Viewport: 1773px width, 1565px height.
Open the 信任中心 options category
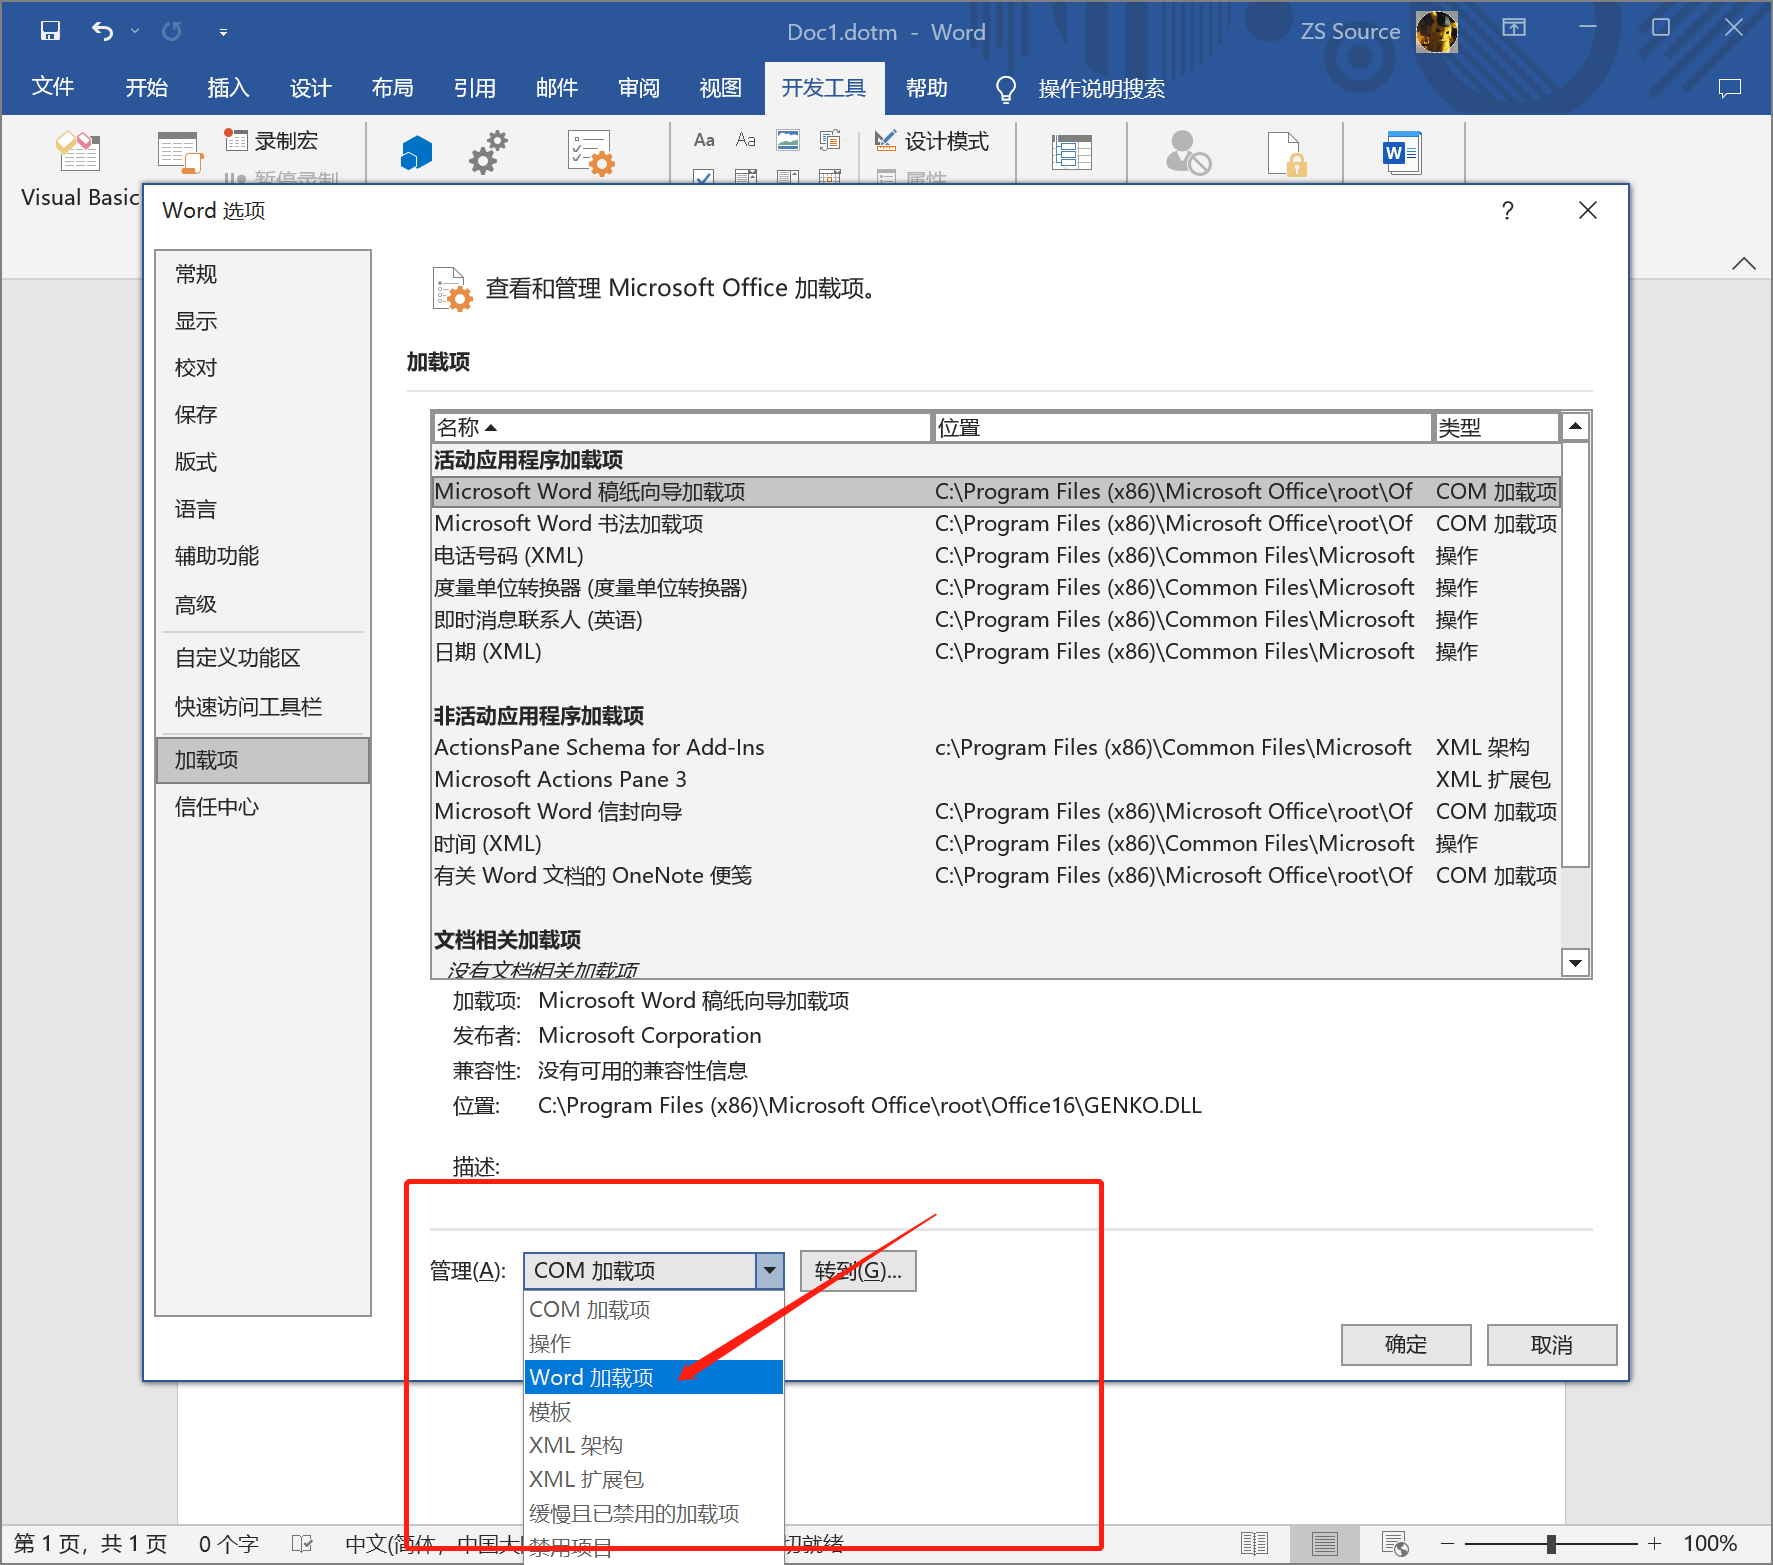click(217, 806)
